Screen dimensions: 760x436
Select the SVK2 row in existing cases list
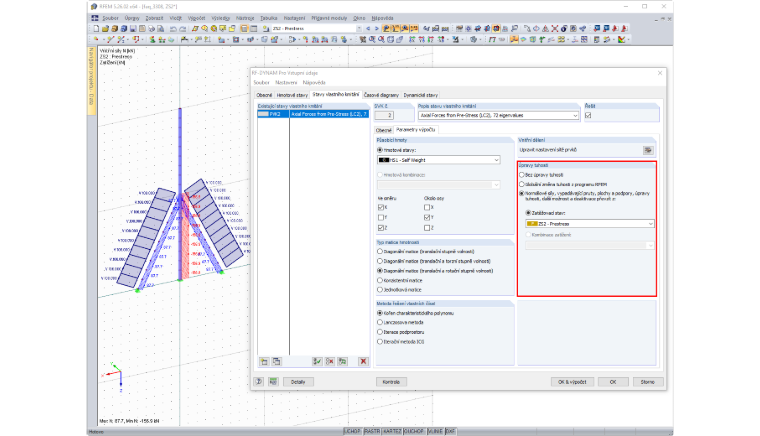[313, 114]
